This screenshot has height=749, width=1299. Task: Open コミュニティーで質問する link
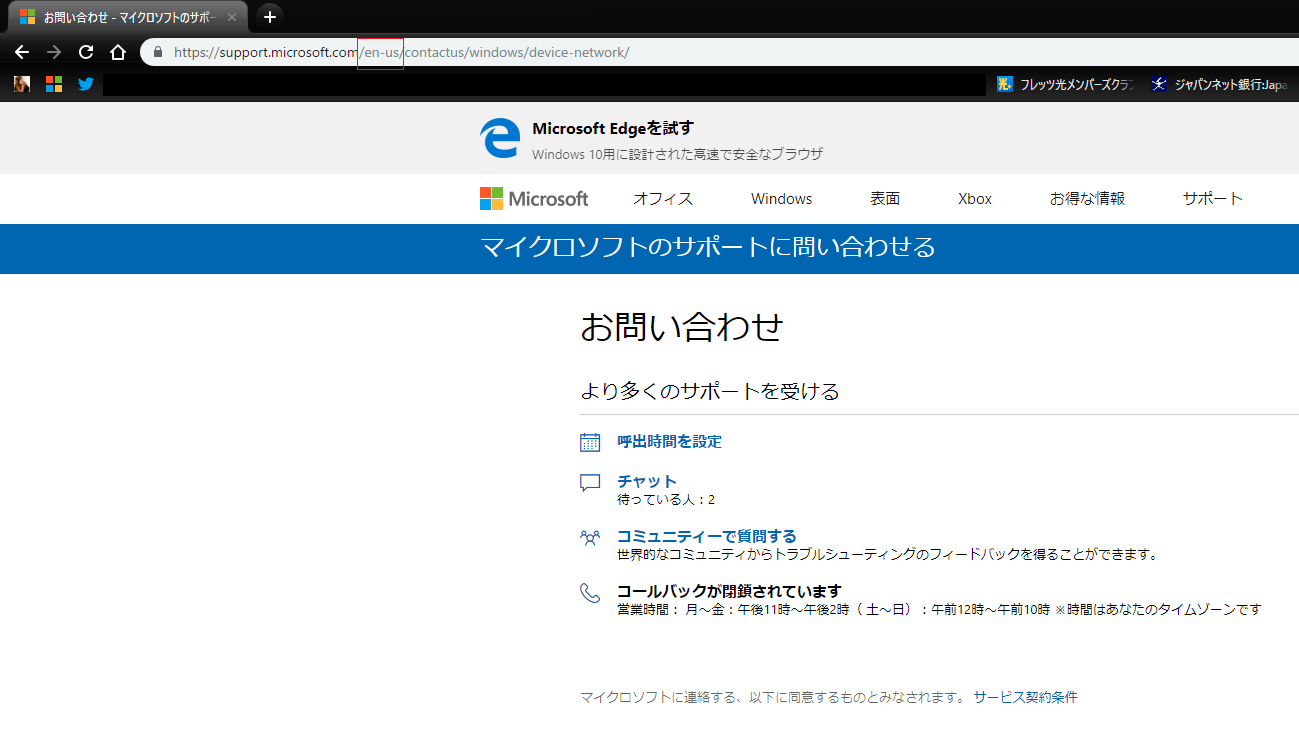(706, 536)
